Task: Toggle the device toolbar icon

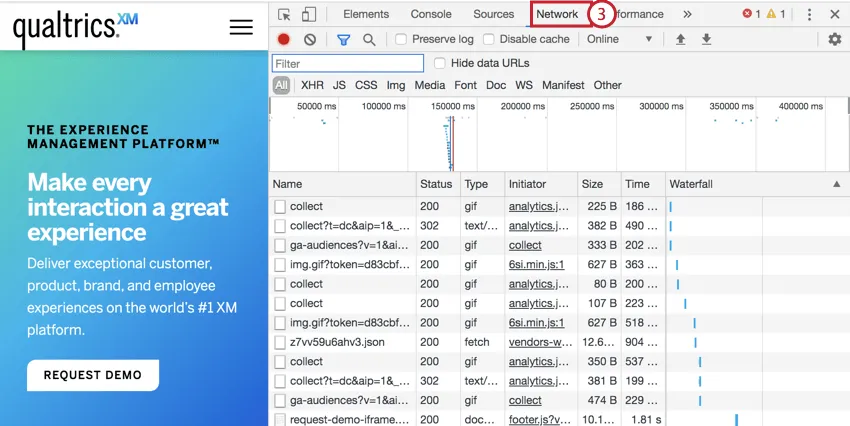Action: click(308, 15)
